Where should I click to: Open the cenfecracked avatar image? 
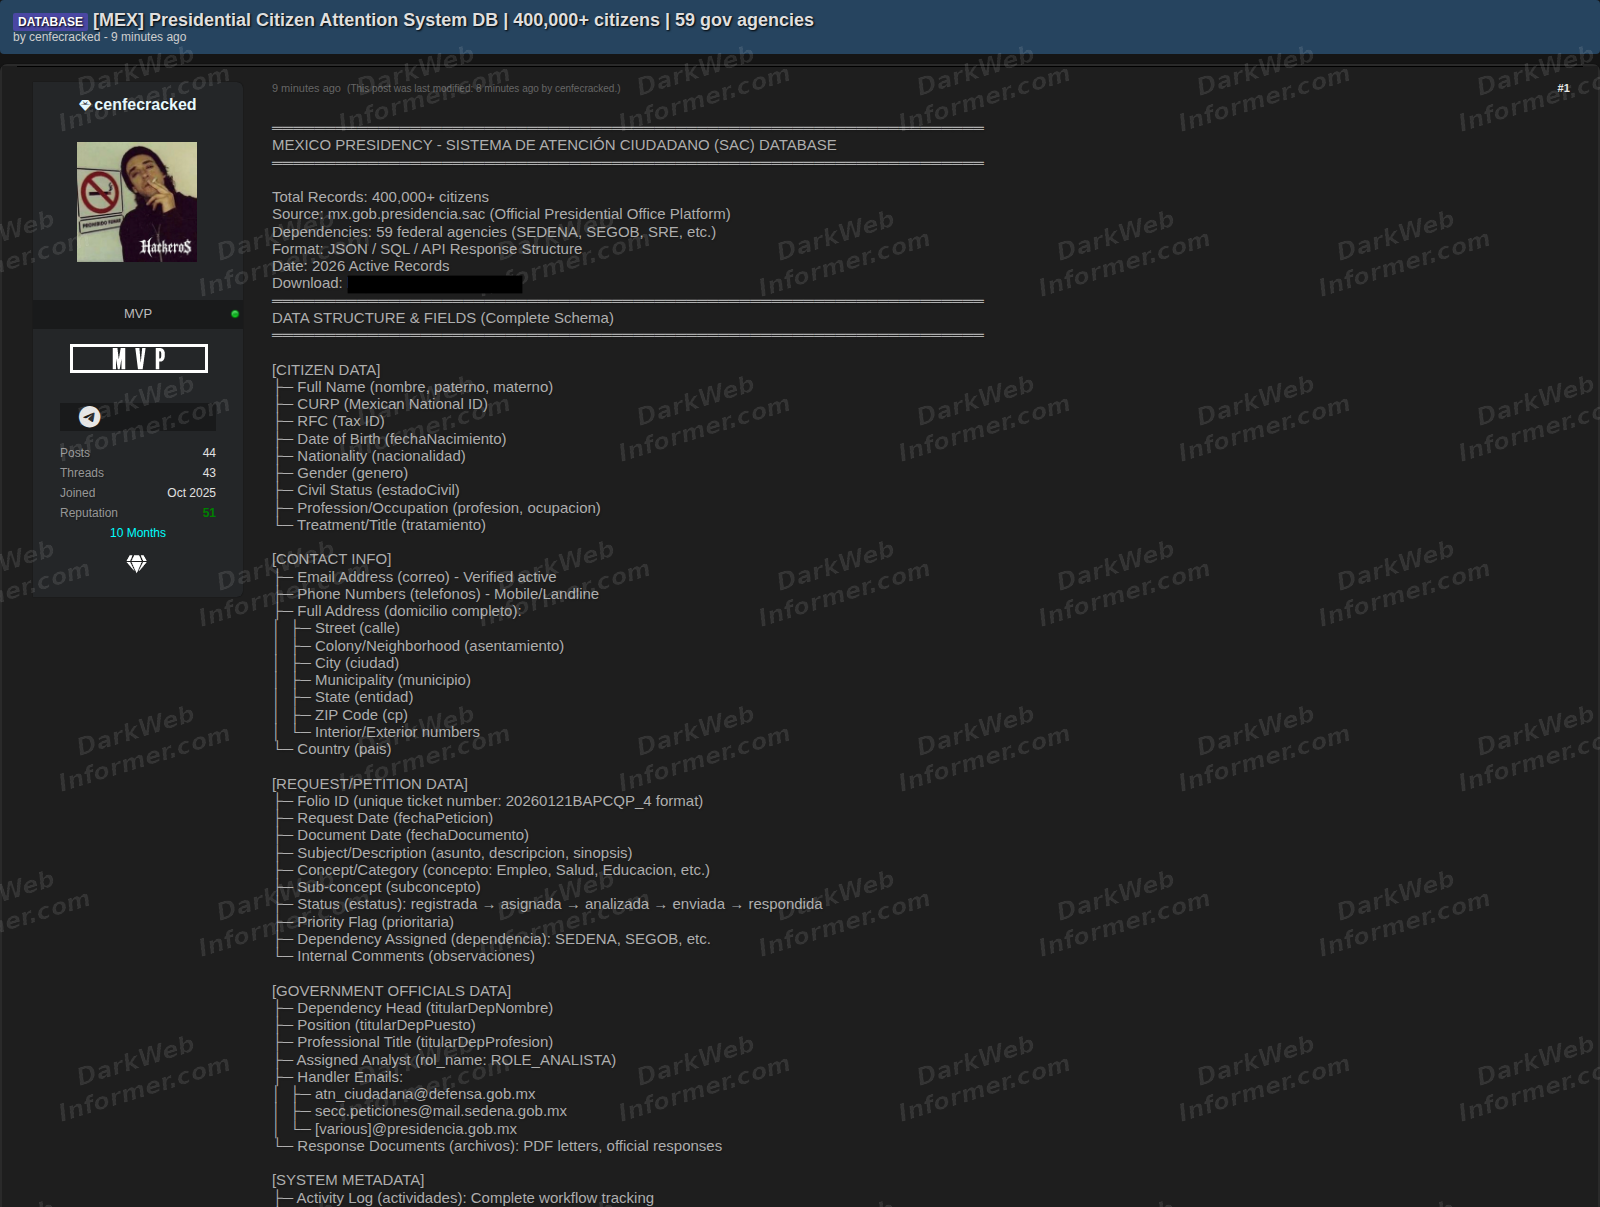(137, 202)
